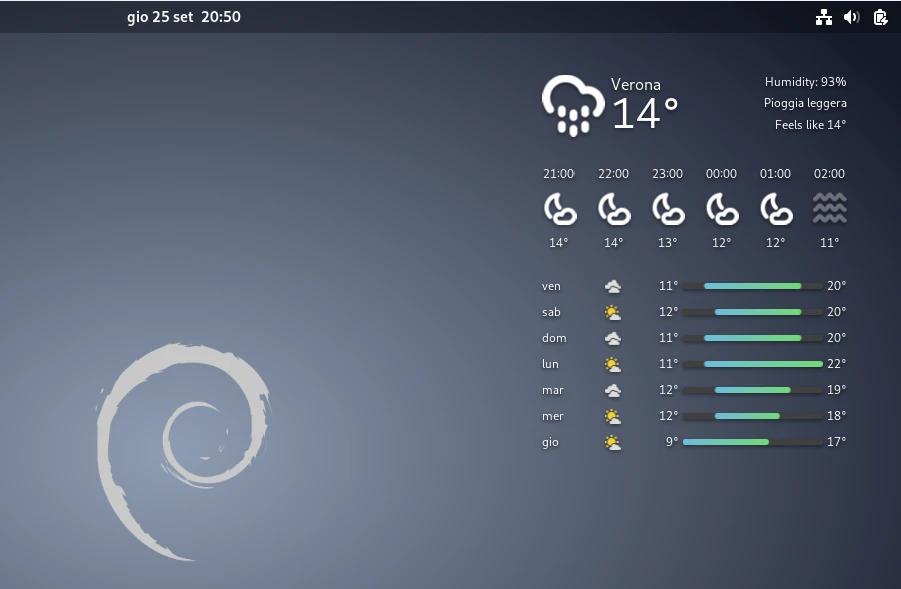This screenshot has width=901, height=589.
Task: Select the moon-cloud icon under 21:00
Action: (x=559, y=207)
